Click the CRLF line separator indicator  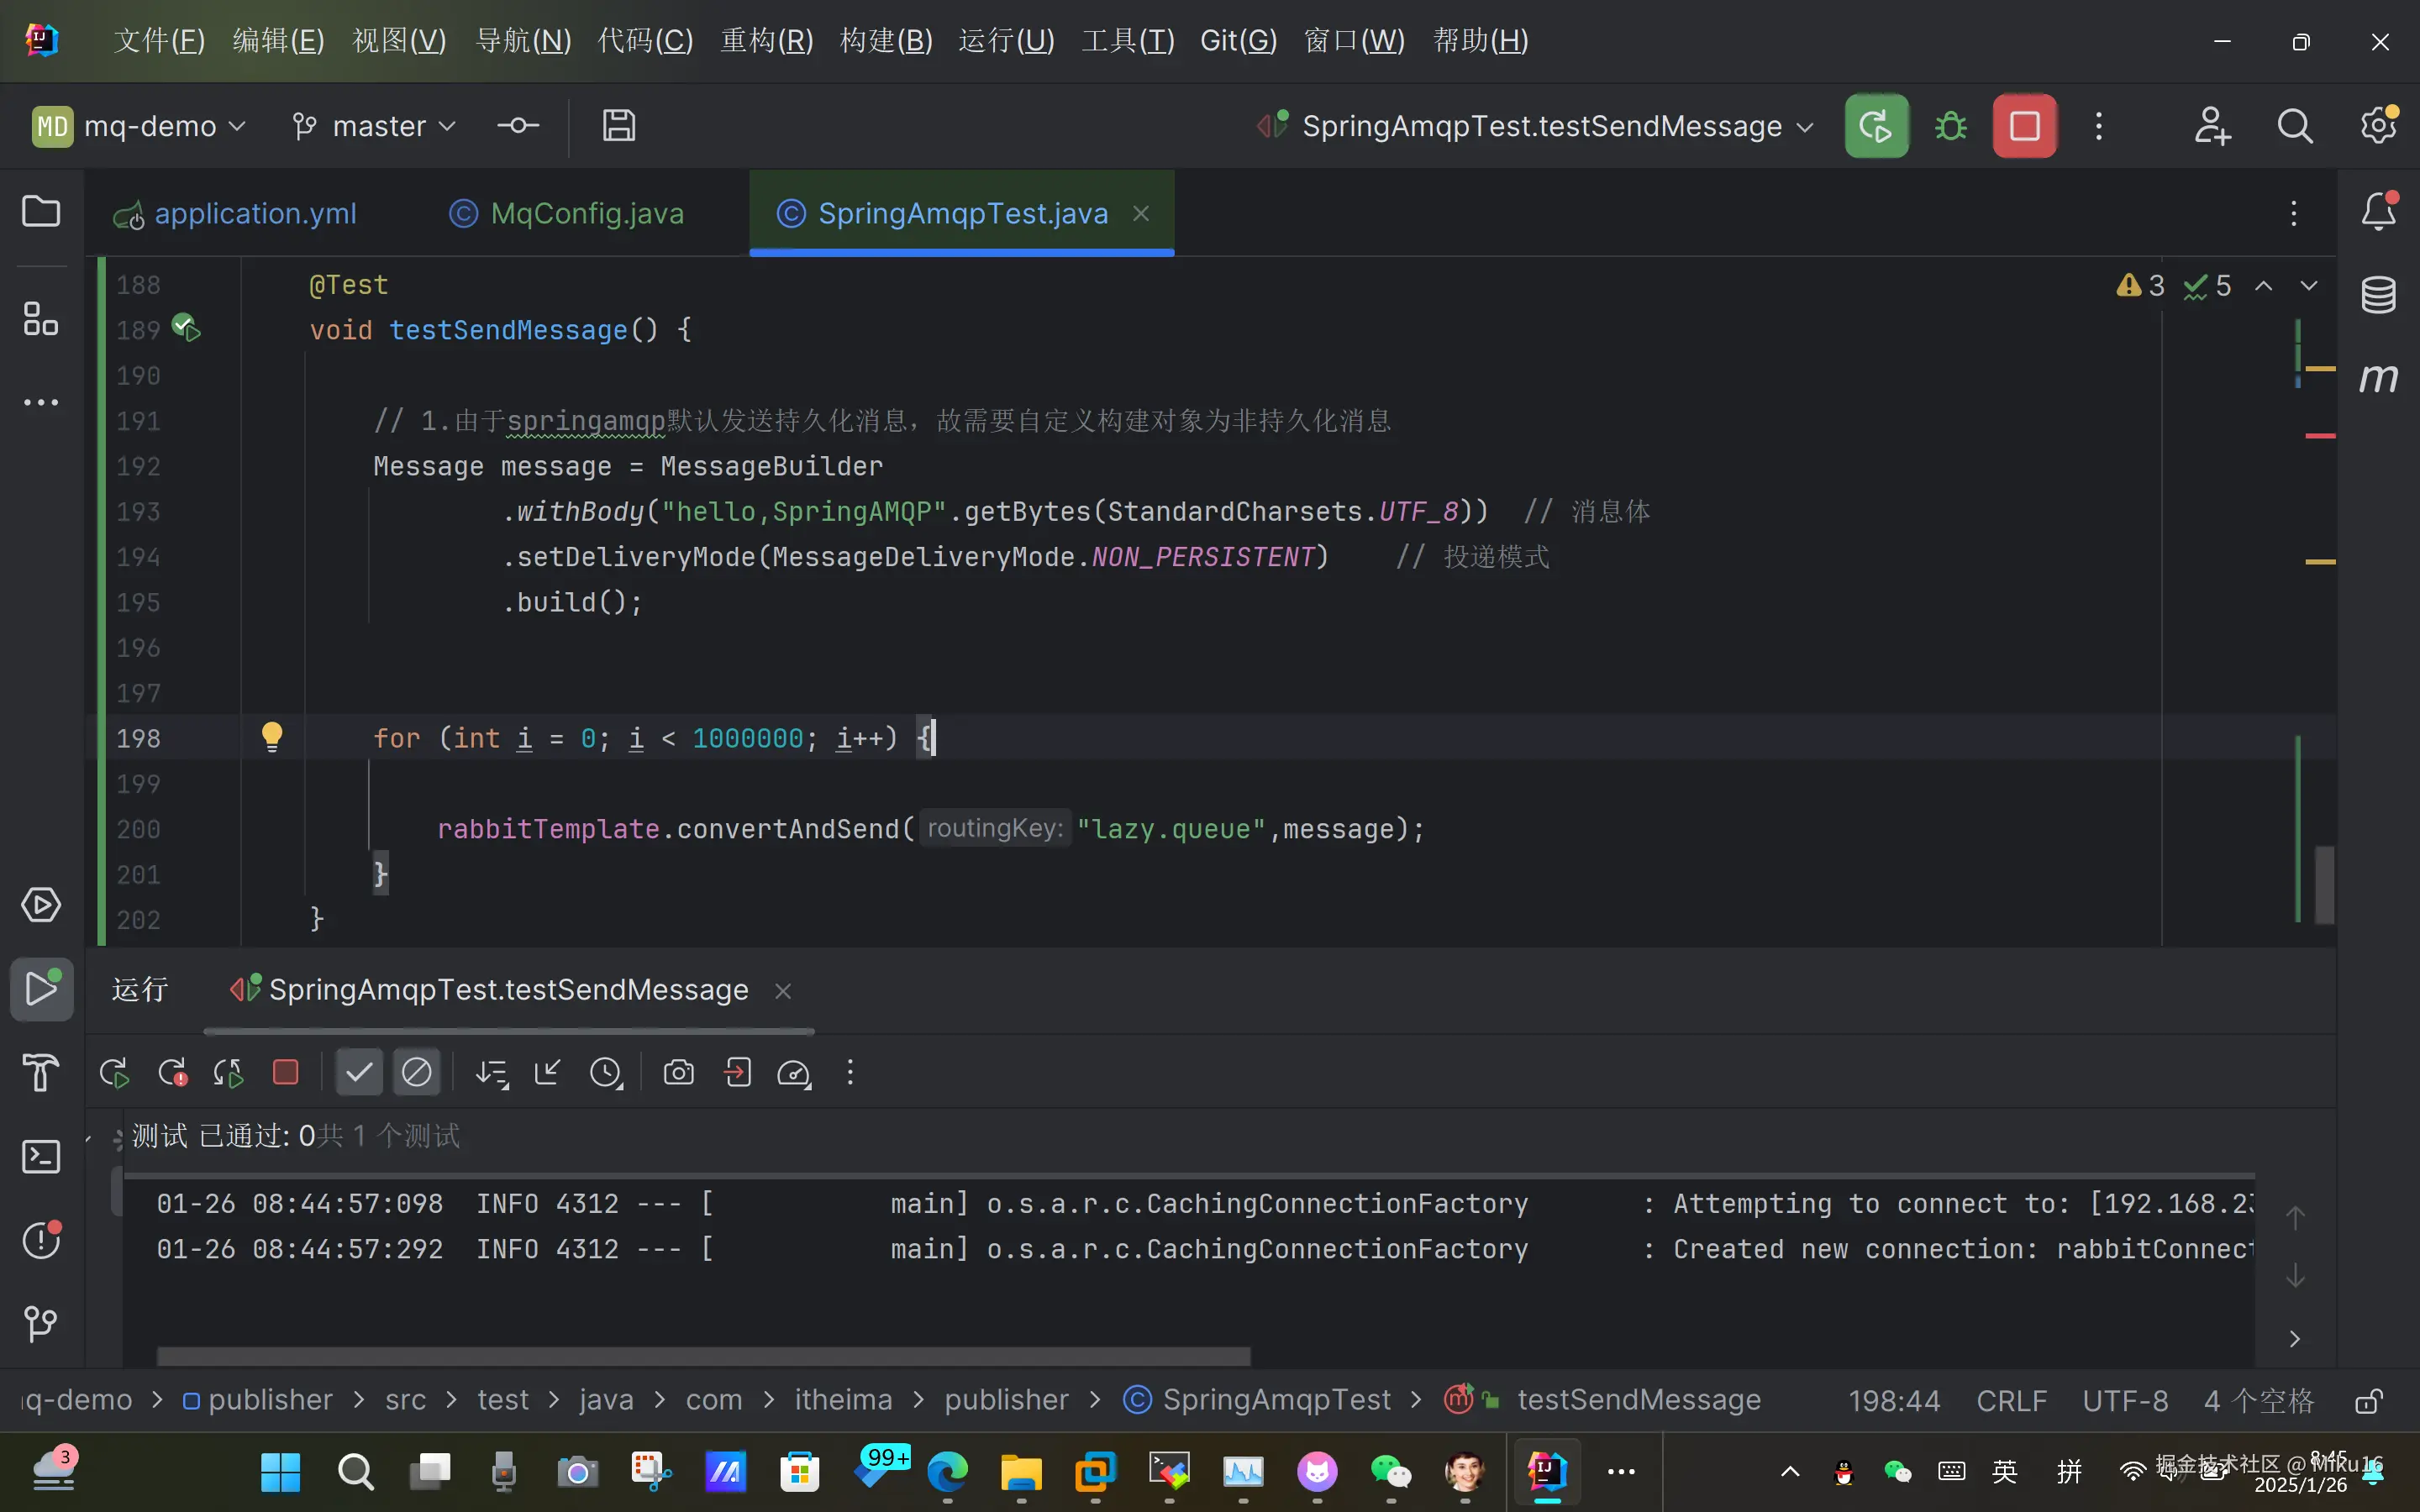point(2011,1400)
